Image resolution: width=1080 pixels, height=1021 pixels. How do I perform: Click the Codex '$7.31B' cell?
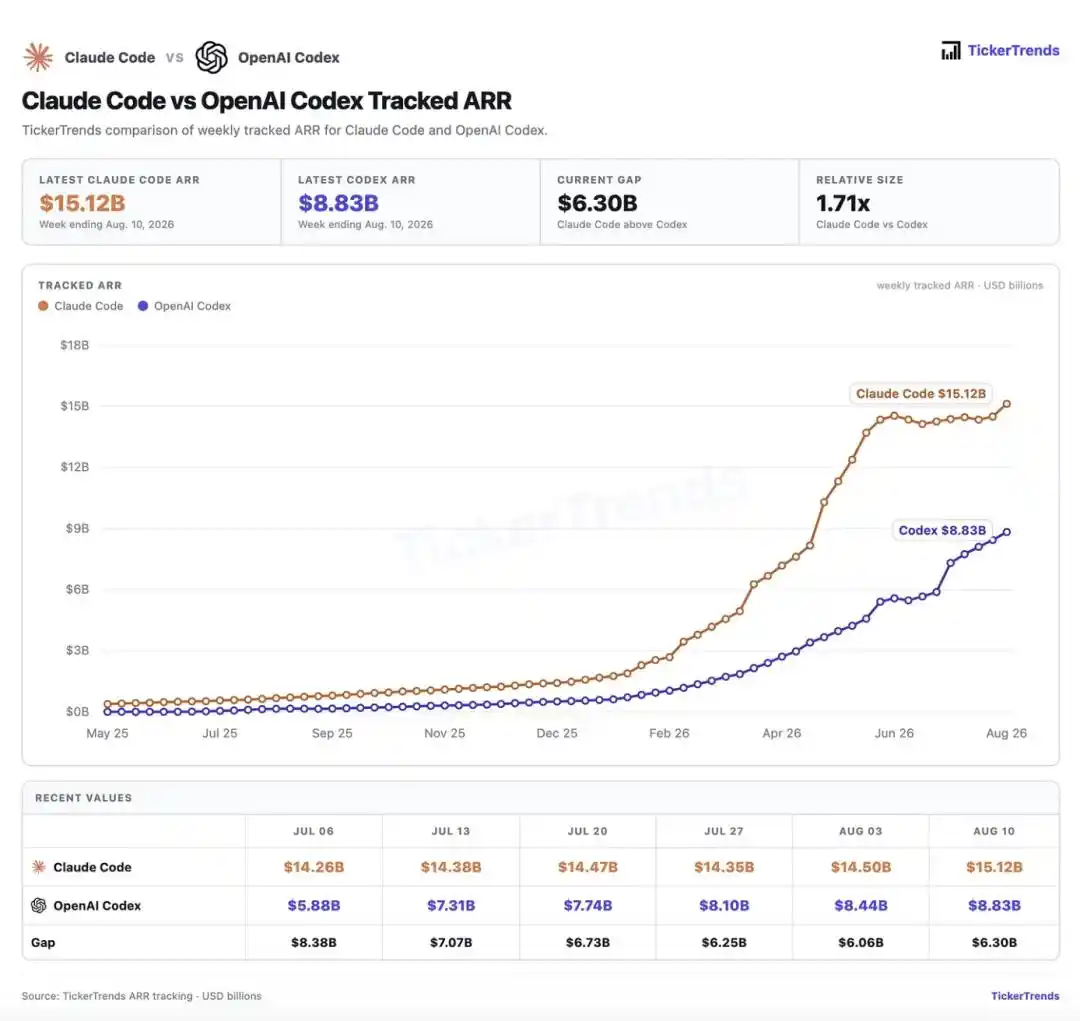pyautogui.click(x=450, y=905)
